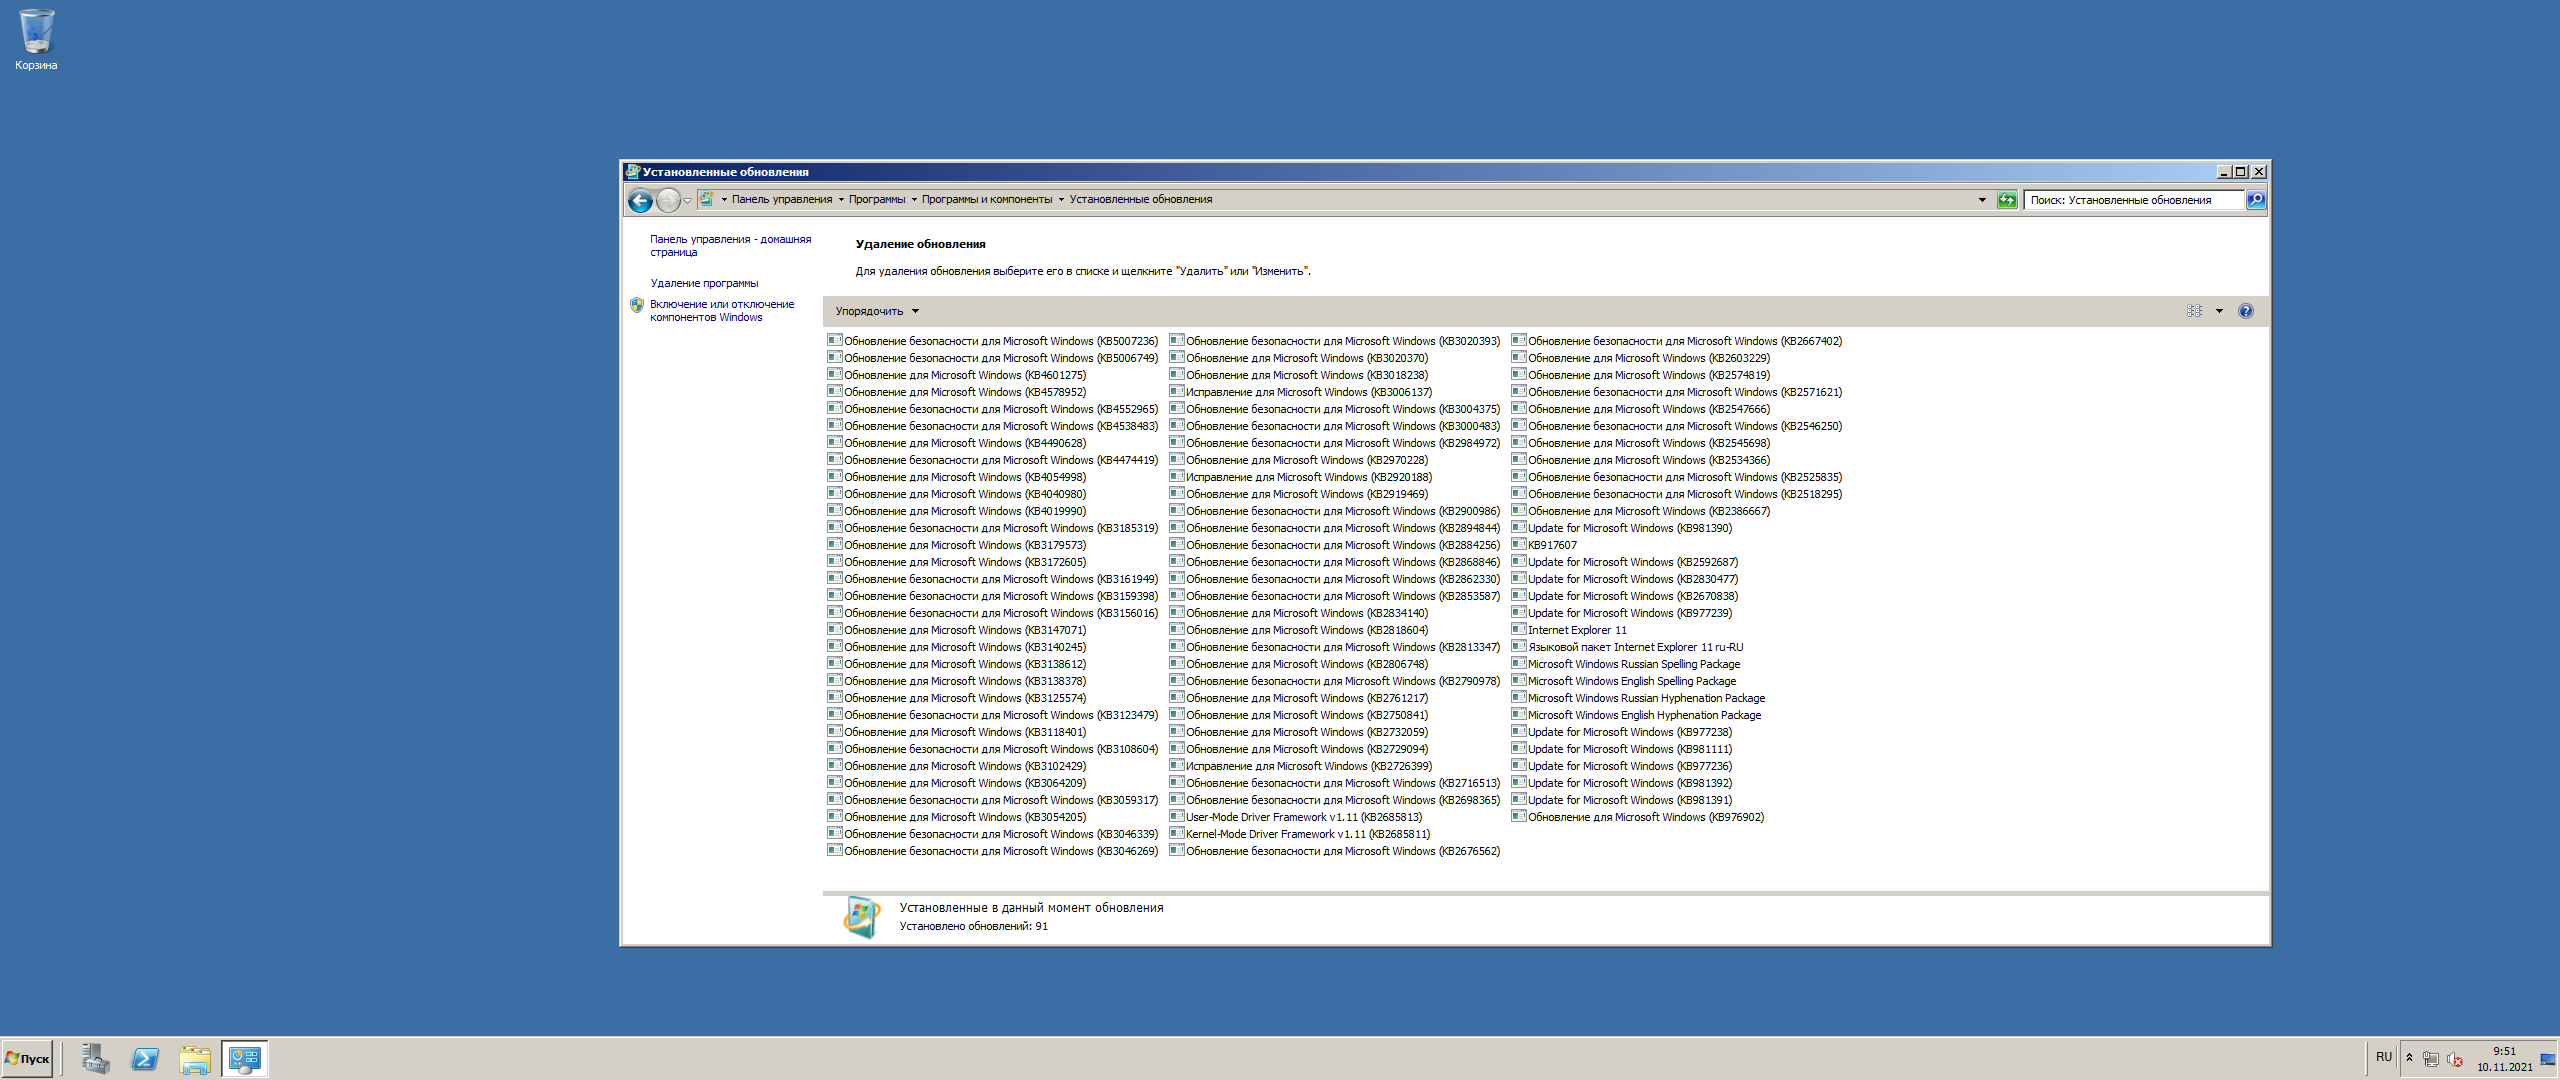Open the recent pages history dropdown arrow
The width and height of the screenshot is (2560, 1080).
tap(687, 201)
